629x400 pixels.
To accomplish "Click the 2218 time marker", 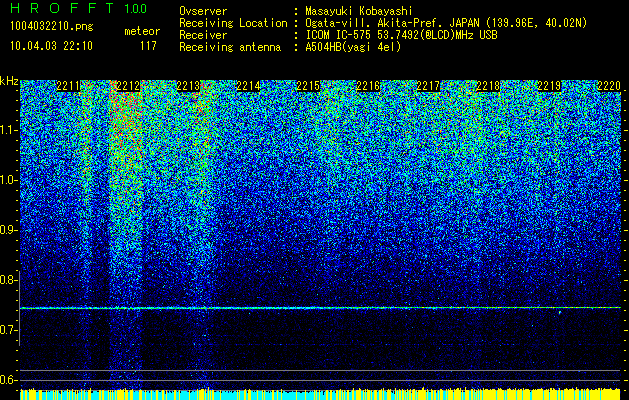I will coord(489,86).
